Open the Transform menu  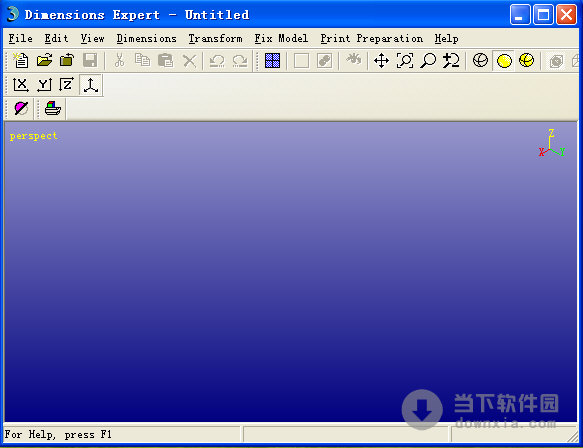(x=215, y=38)
